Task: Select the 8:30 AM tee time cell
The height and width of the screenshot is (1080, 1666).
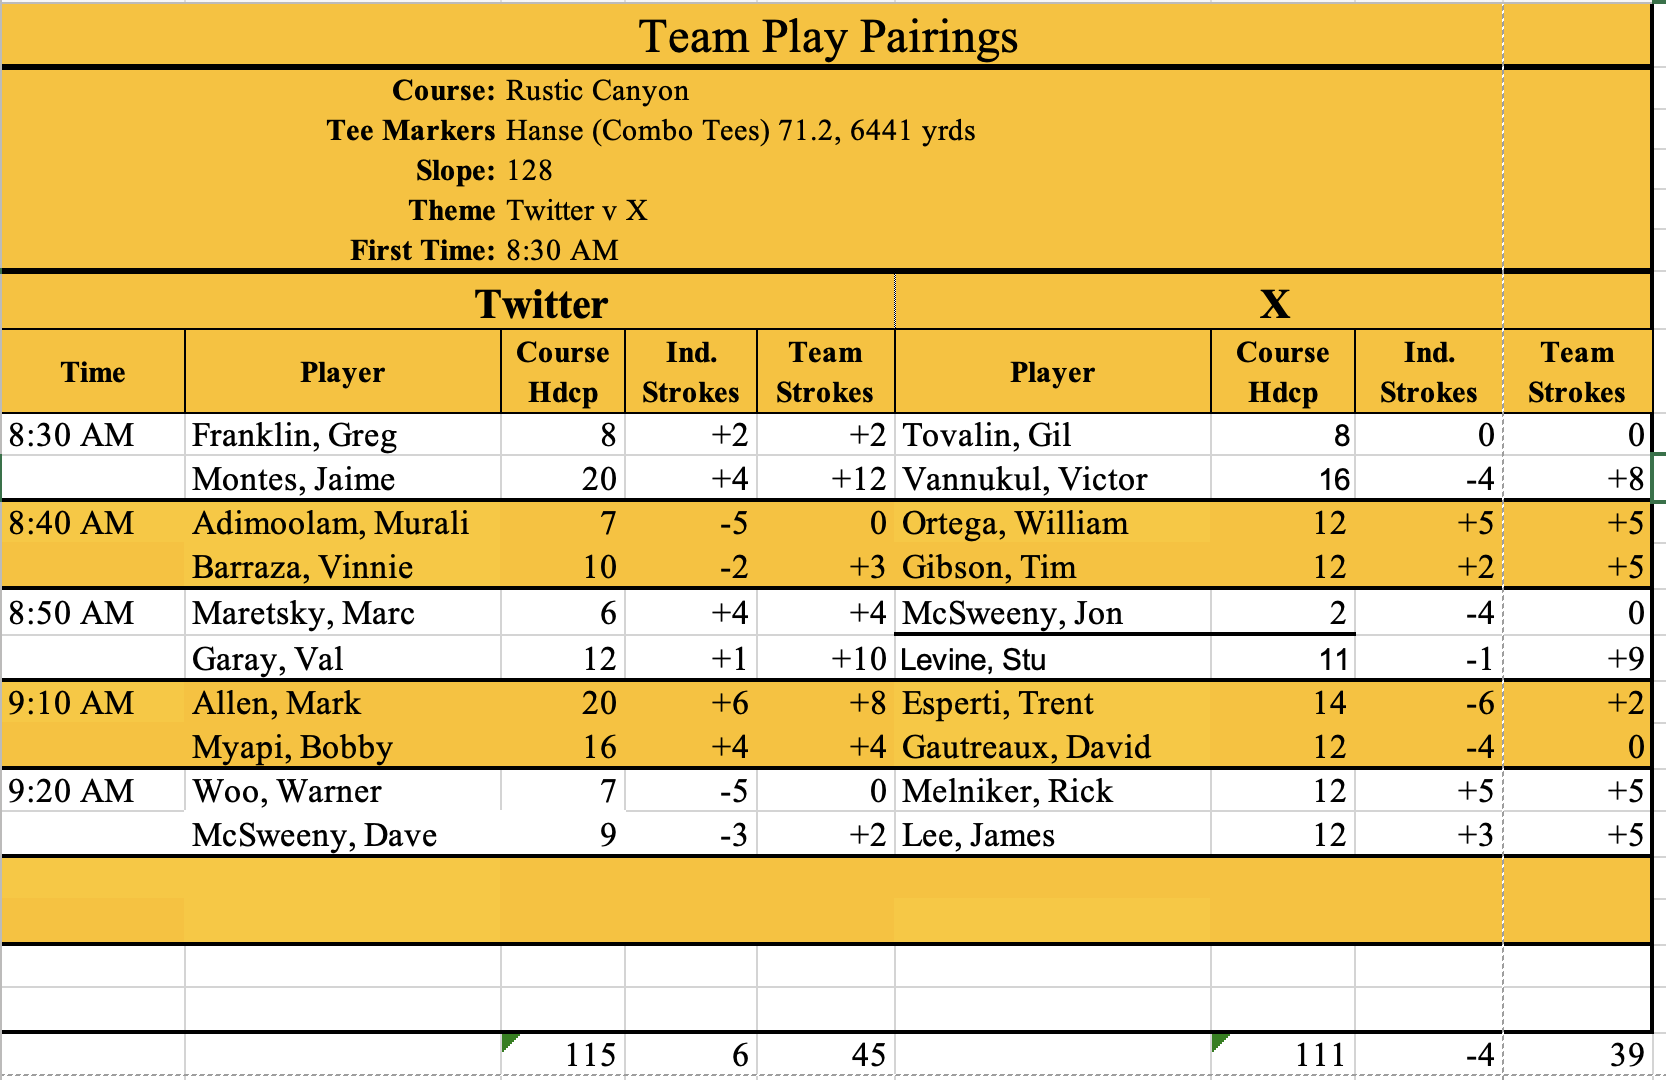Action: [x=72, y=436]
